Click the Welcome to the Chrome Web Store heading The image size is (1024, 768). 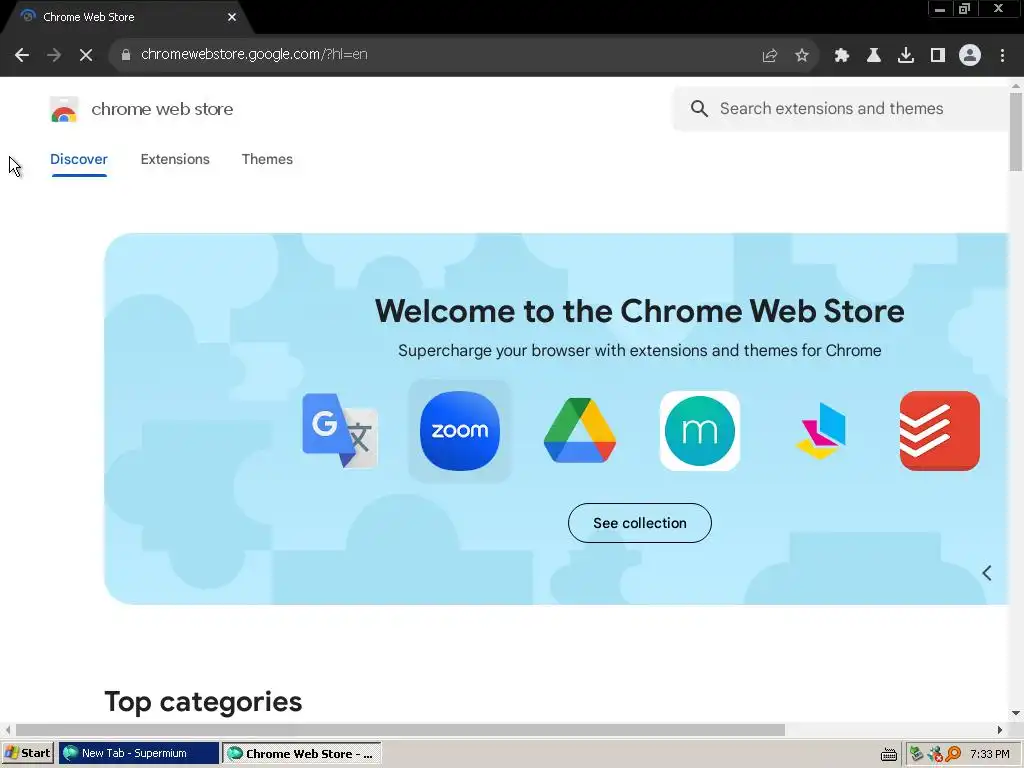coord(639,311)
